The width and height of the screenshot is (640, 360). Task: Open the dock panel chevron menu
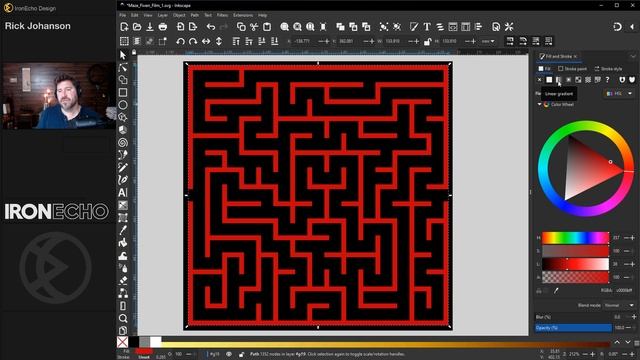[633, 56]
